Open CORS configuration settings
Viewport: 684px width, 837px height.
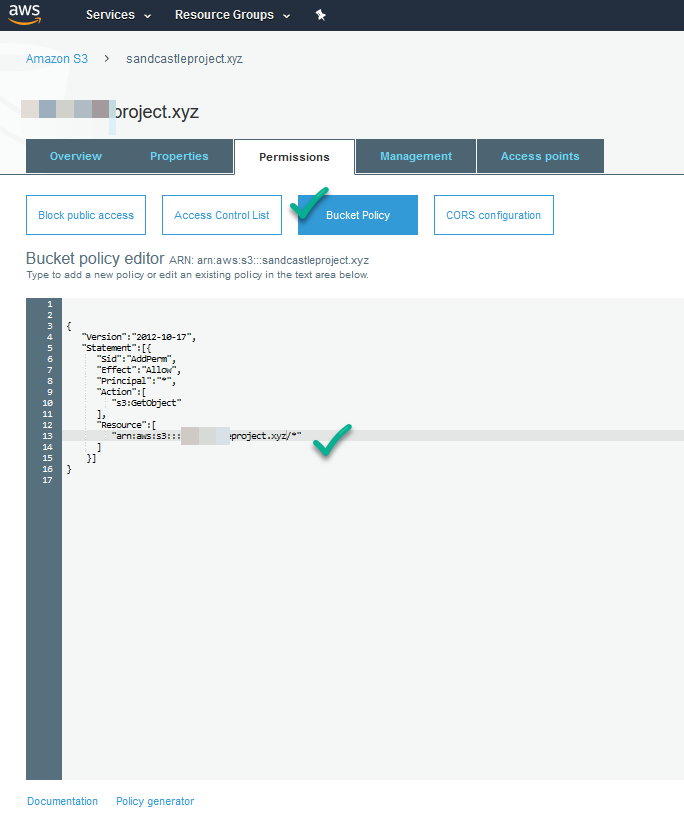coord(493,215)
